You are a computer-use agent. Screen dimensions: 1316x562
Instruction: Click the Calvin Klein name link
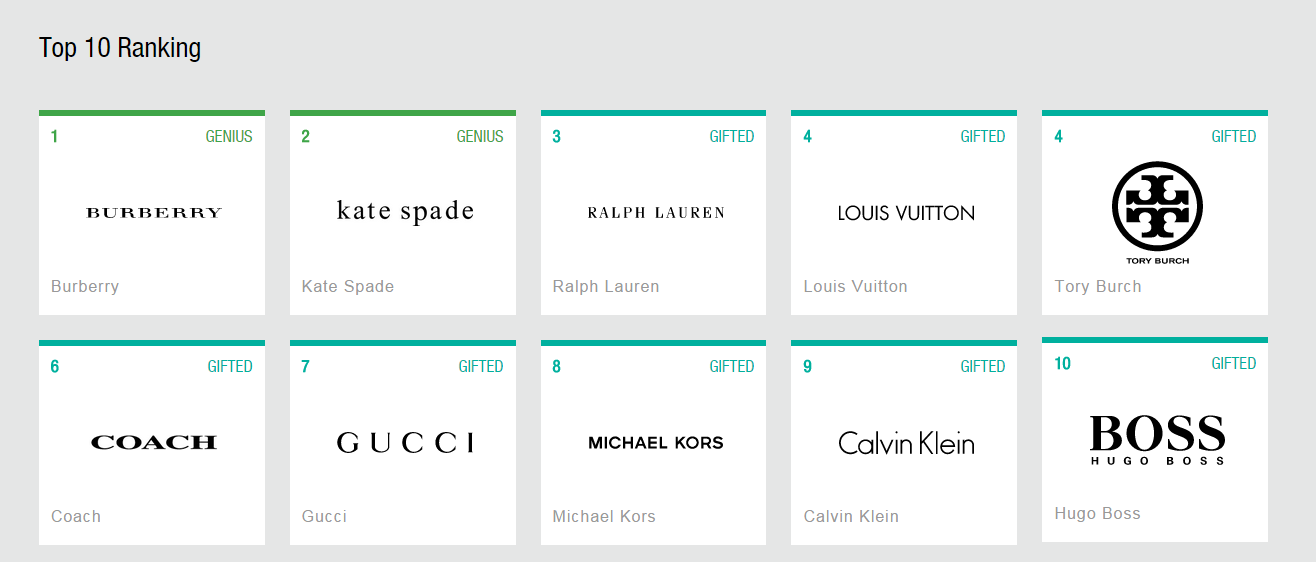pyautogui.click(x=851, y=516)
